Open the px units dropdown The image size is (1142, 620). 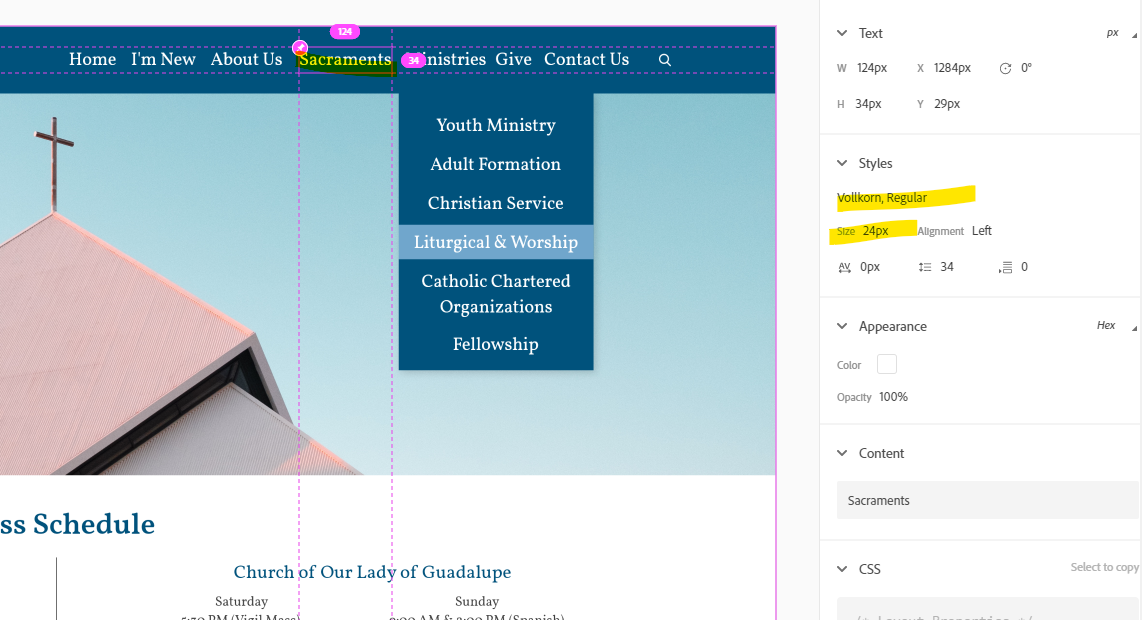pyautogui.click(x=1118, y=33)
